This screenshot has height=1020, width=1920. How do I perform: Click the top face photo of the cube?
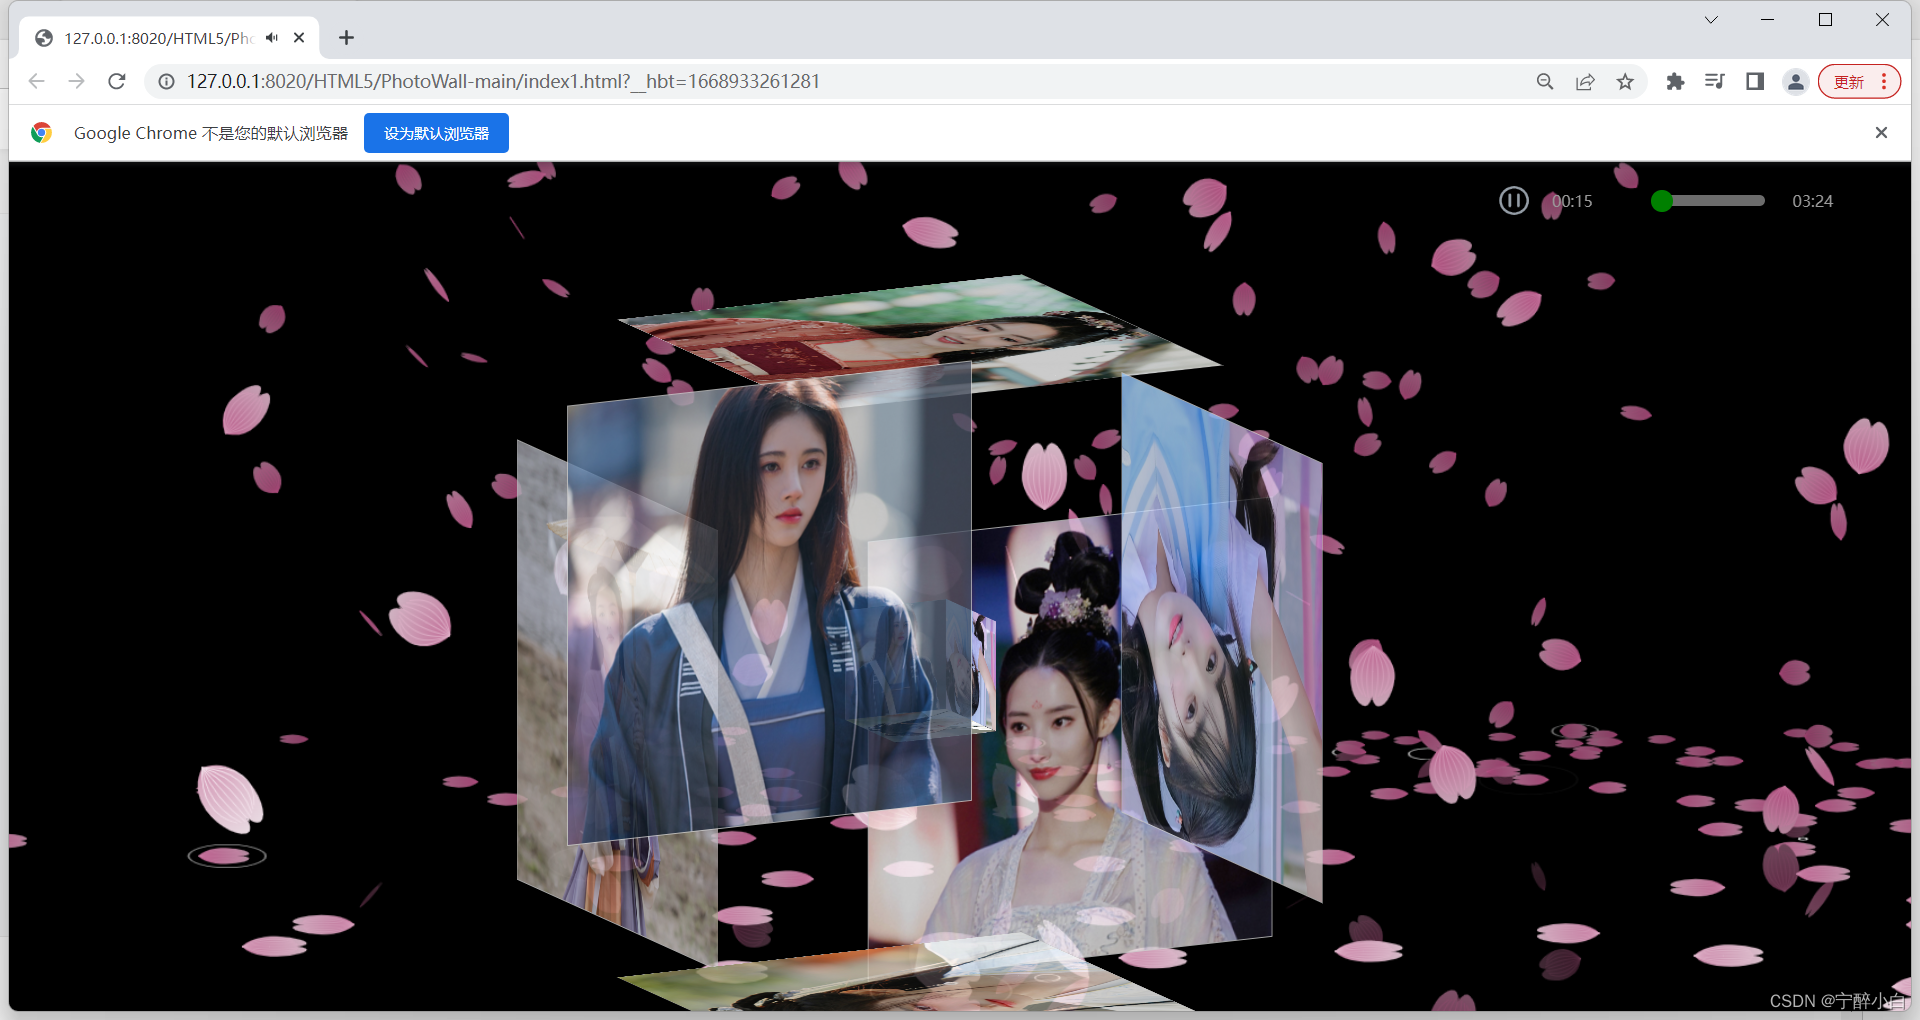tap(920, 330)
